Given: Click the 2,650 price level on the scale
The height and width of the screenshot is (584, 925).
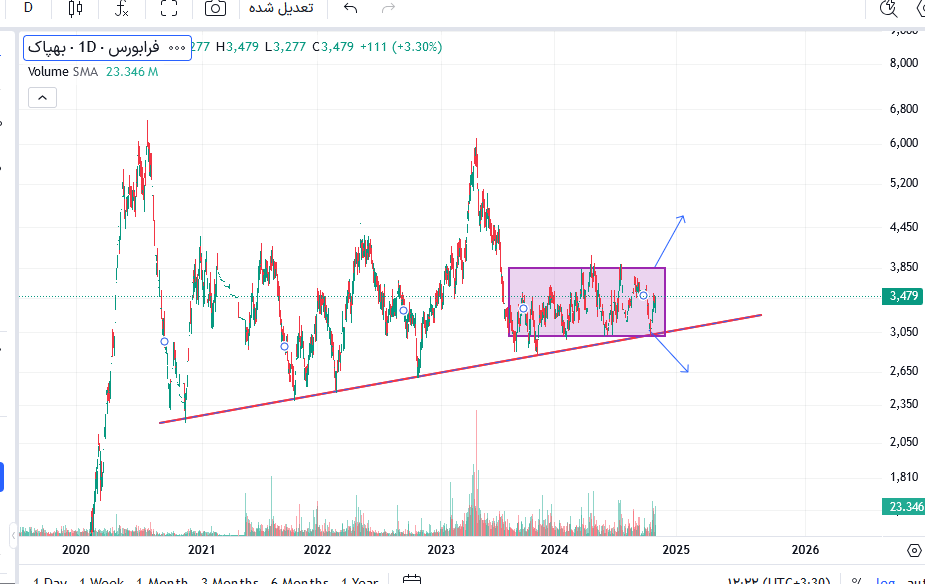Looking at the screenshot, I should (x=904, y=370).
